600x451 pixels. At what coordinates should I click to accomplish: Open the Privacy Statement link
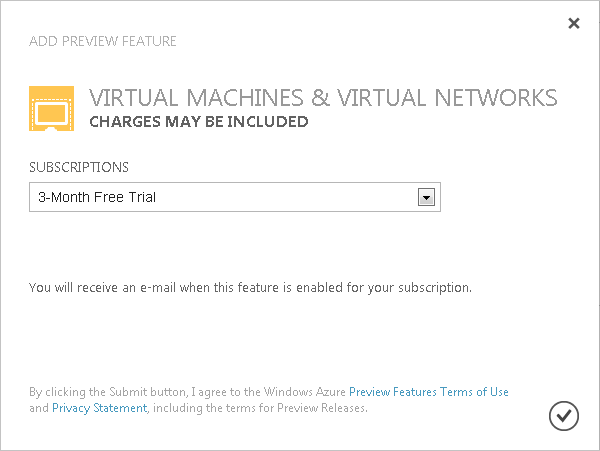(x=99, y=408)
